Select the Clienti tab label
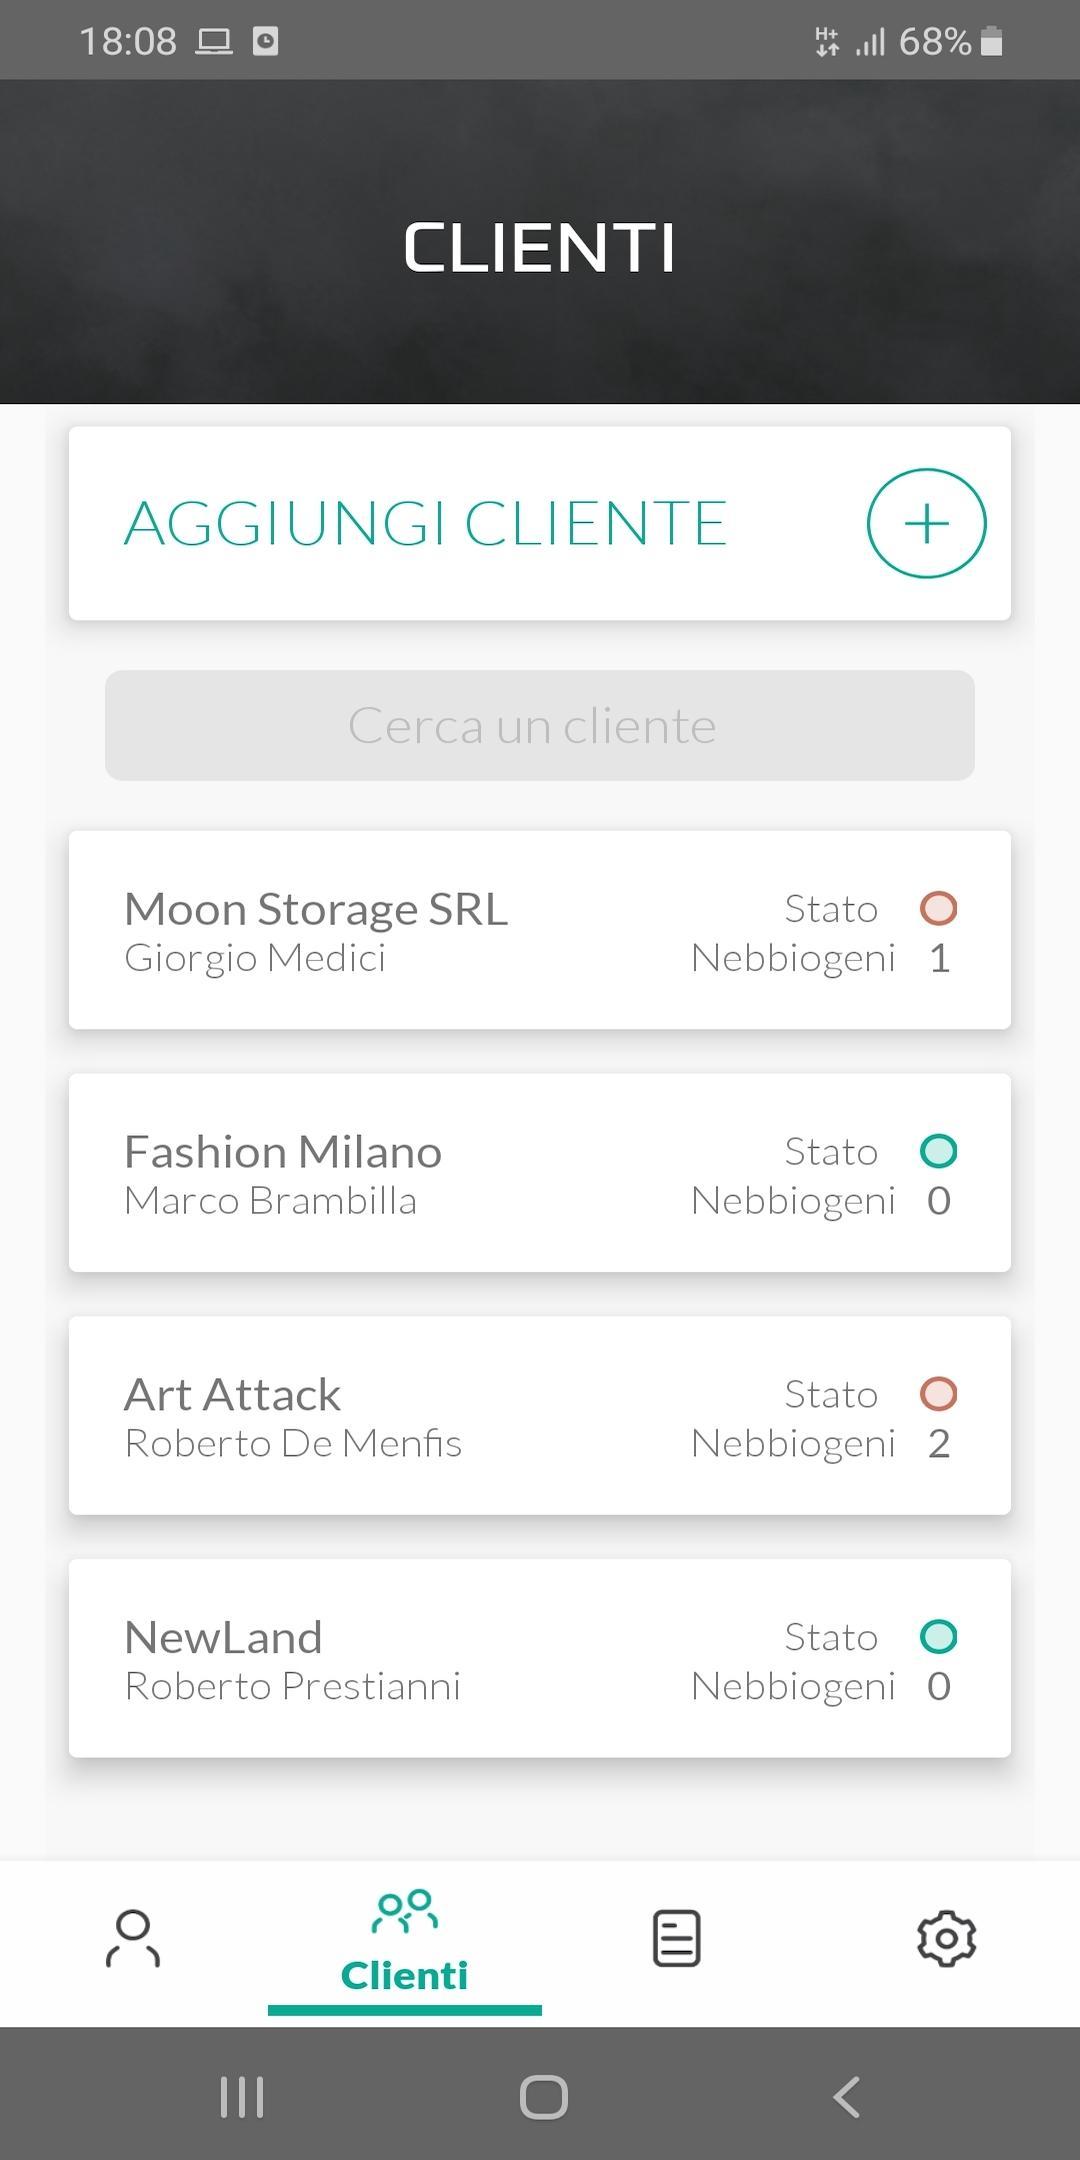This screenshot has height=2160, width=1080. pyautogui.click(x=404, y=1975)
